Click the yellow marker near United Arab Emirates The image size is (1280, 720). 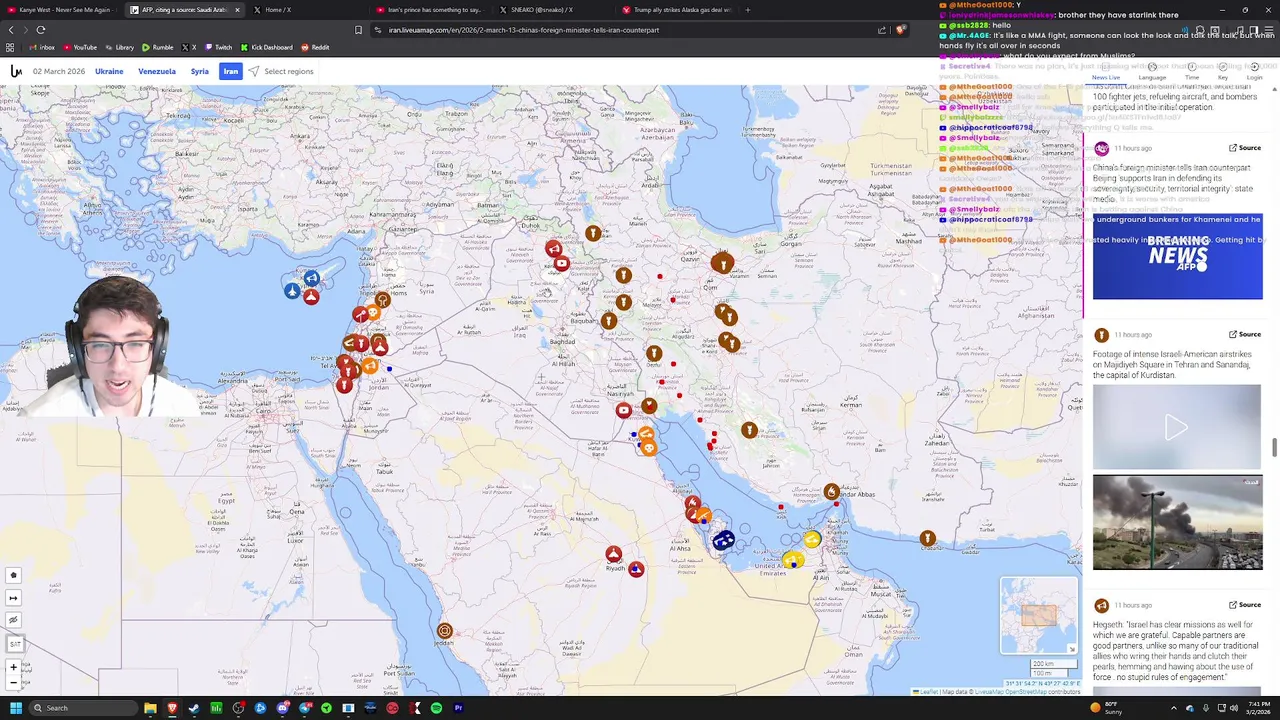792,561
